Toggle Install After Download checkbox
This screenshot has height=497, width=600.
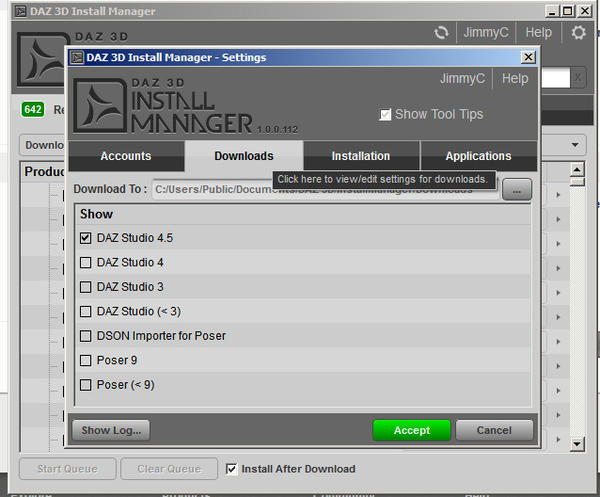(x=231, y=469)
